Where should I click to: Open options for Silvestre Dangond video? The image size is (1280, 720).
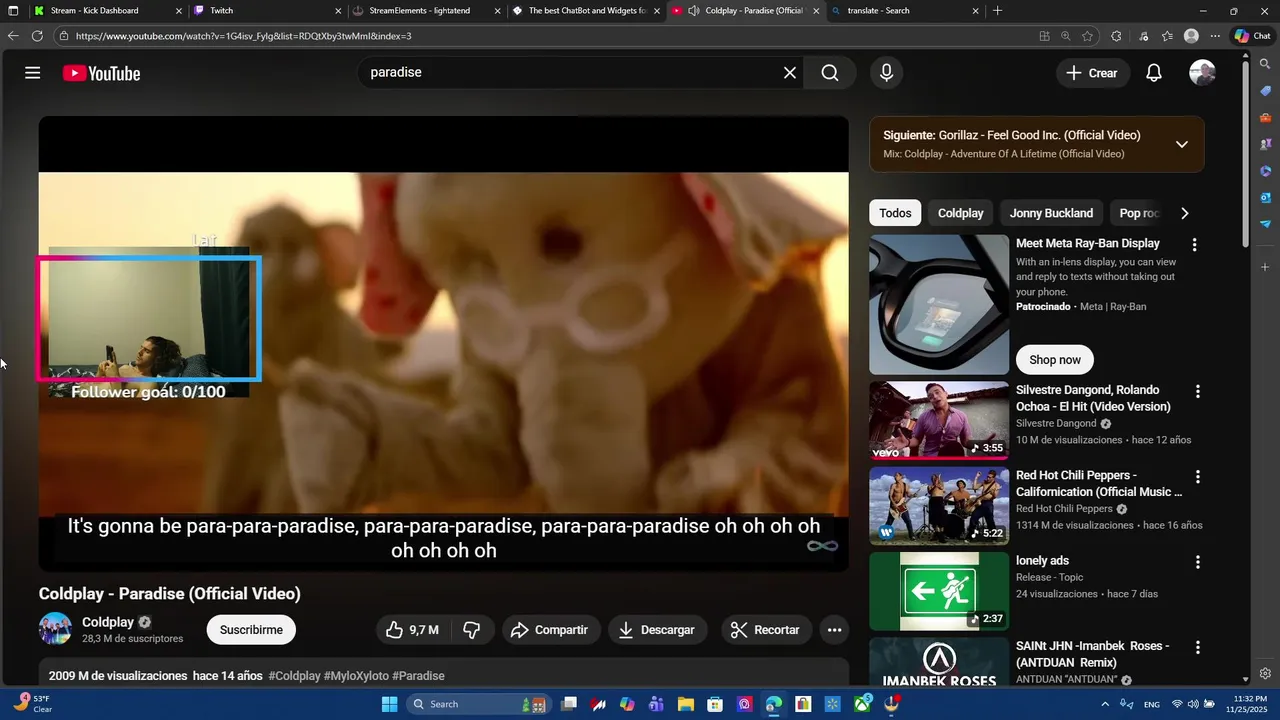click(x=1198, y=392)
